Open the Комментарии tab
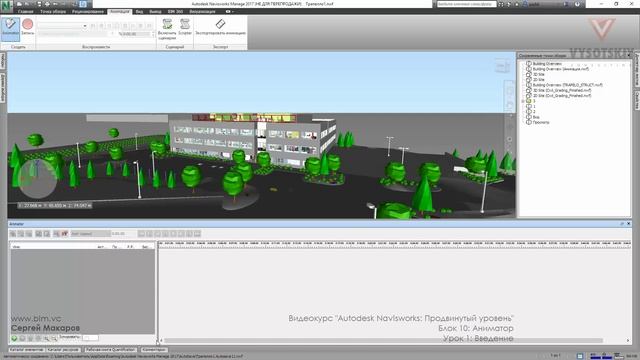 154,350
